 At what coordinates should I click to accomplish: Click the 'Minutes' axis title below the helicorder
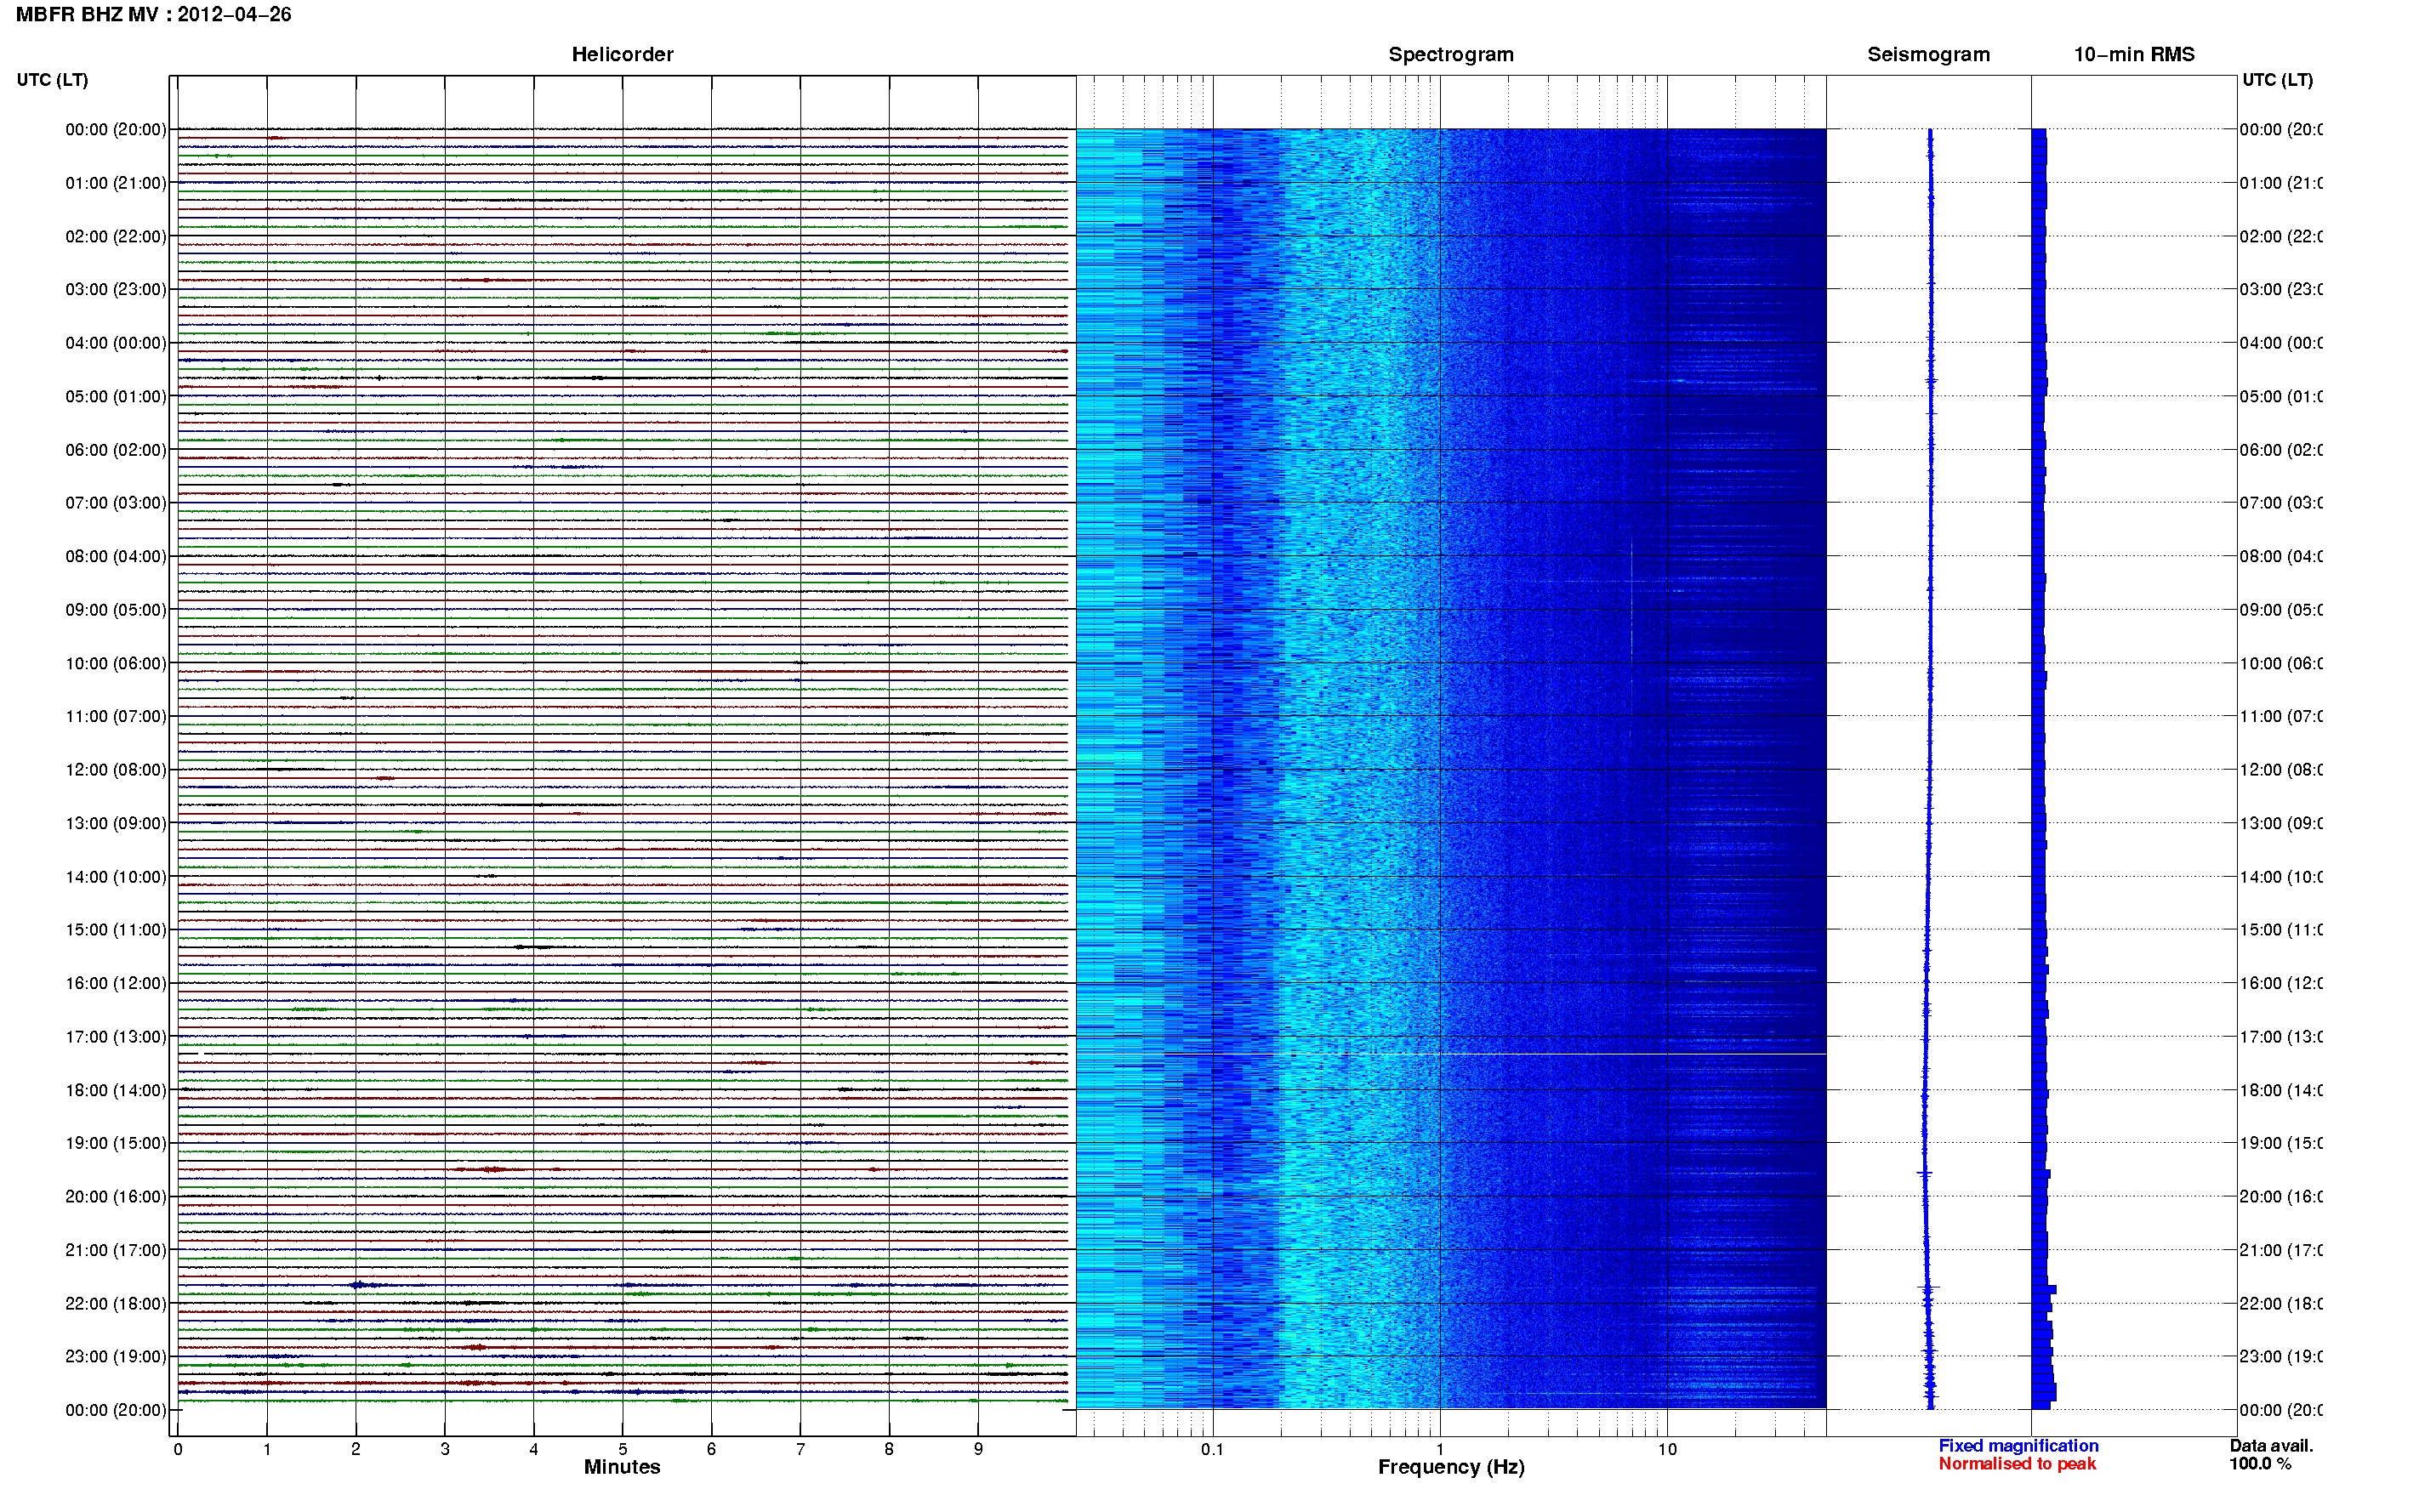click(622, 1467)
